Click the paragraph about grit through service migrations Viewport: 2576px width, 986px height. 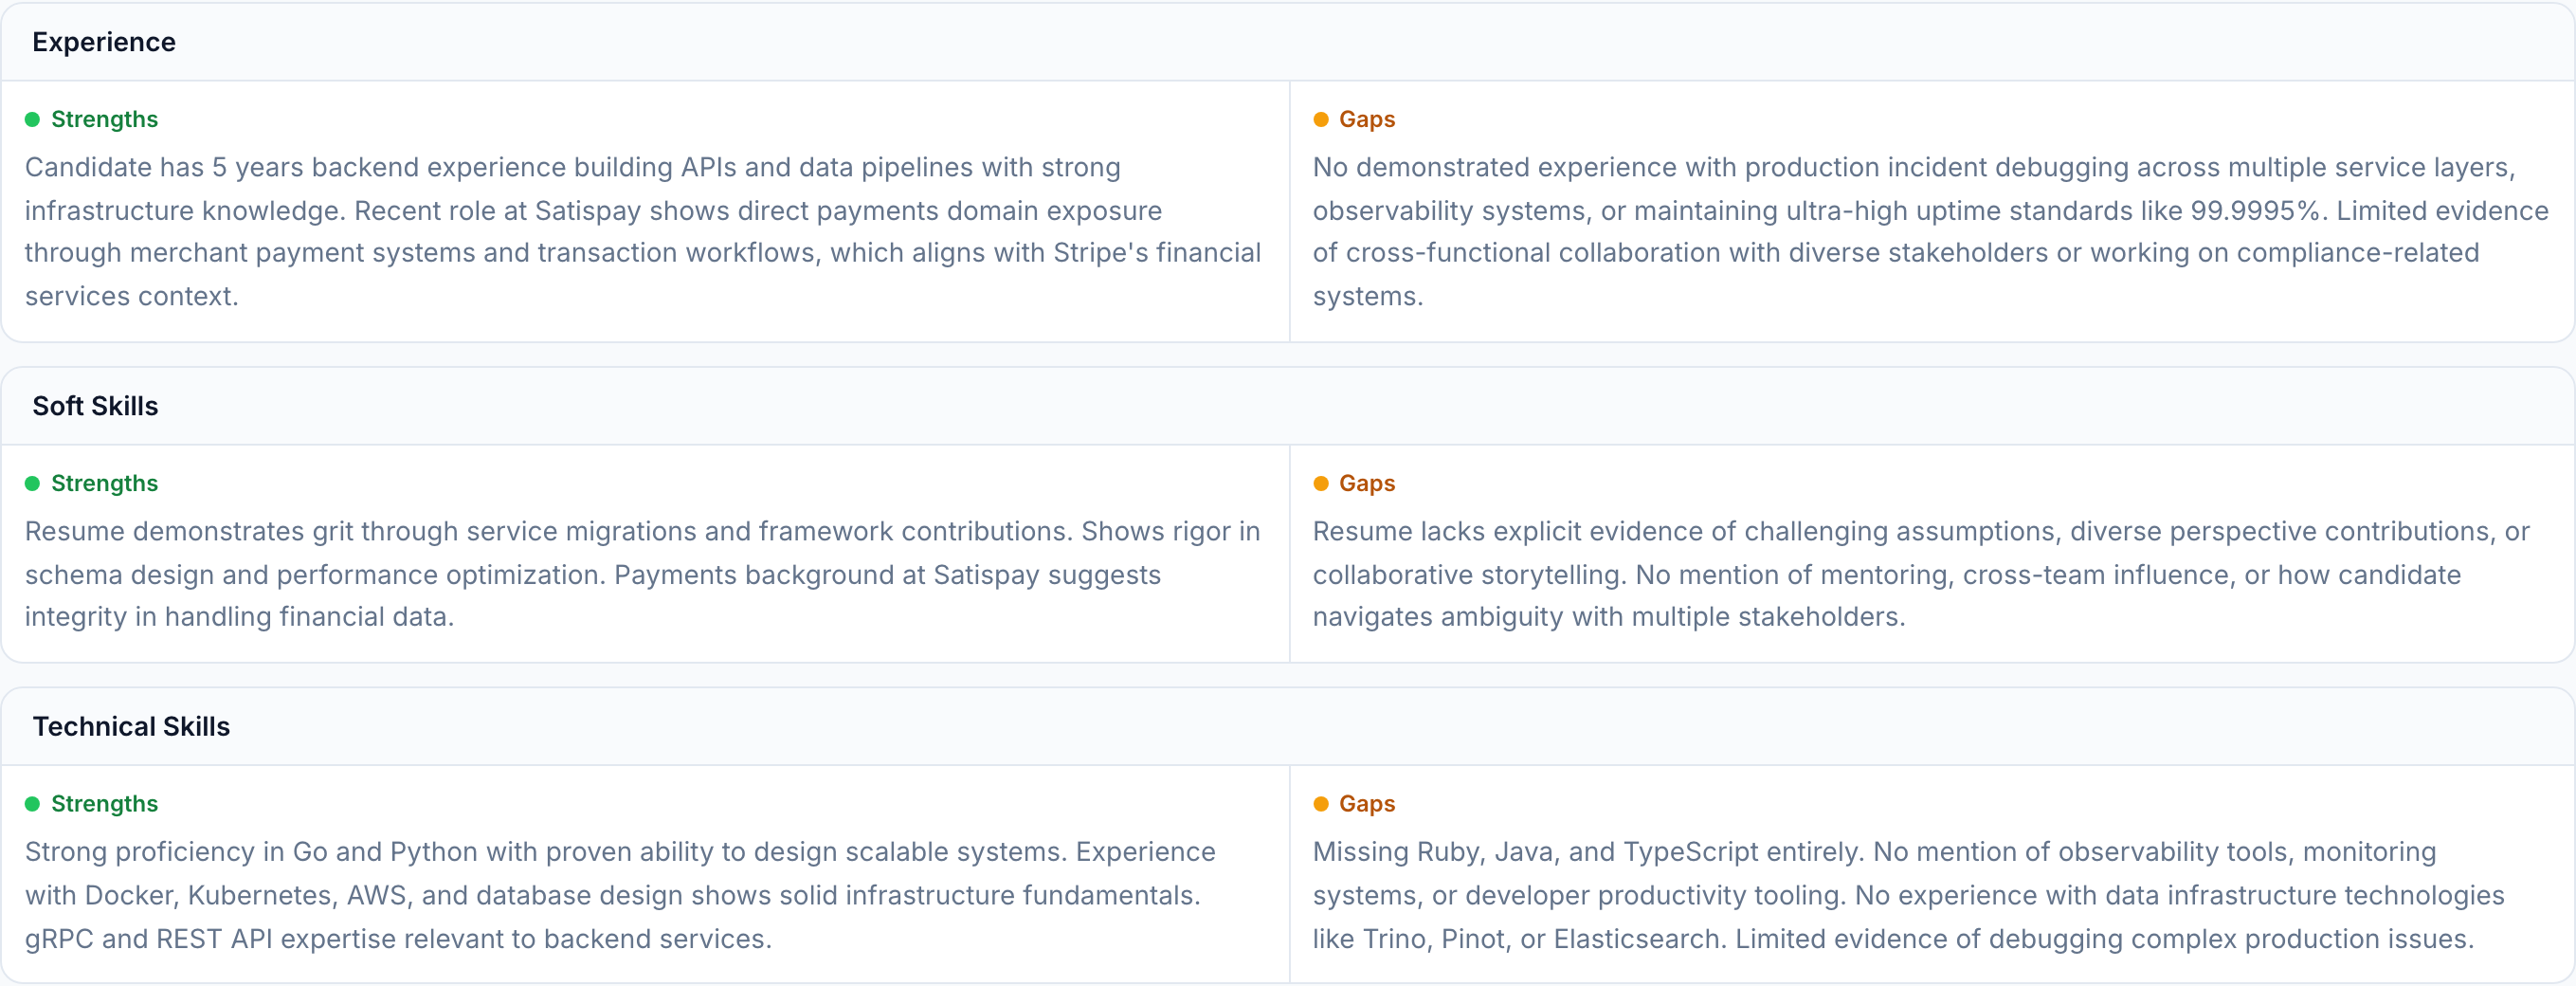coord(642,574)
